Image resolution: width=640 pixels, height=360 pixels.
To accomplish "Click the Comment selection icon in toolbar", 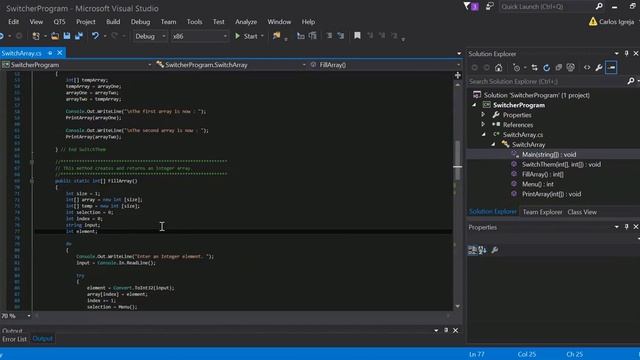I will (329, 36).
